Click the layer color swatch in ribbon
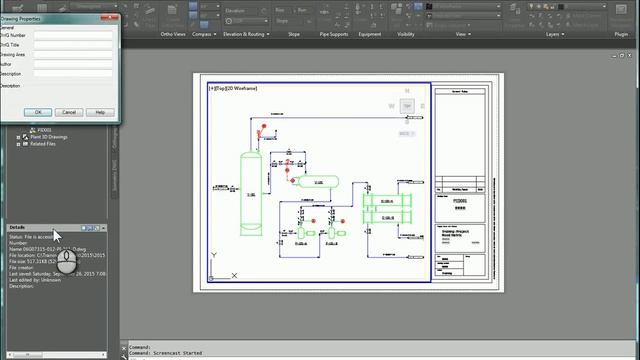640x360 pixels. pyautogui.click(x=561, y=7)
